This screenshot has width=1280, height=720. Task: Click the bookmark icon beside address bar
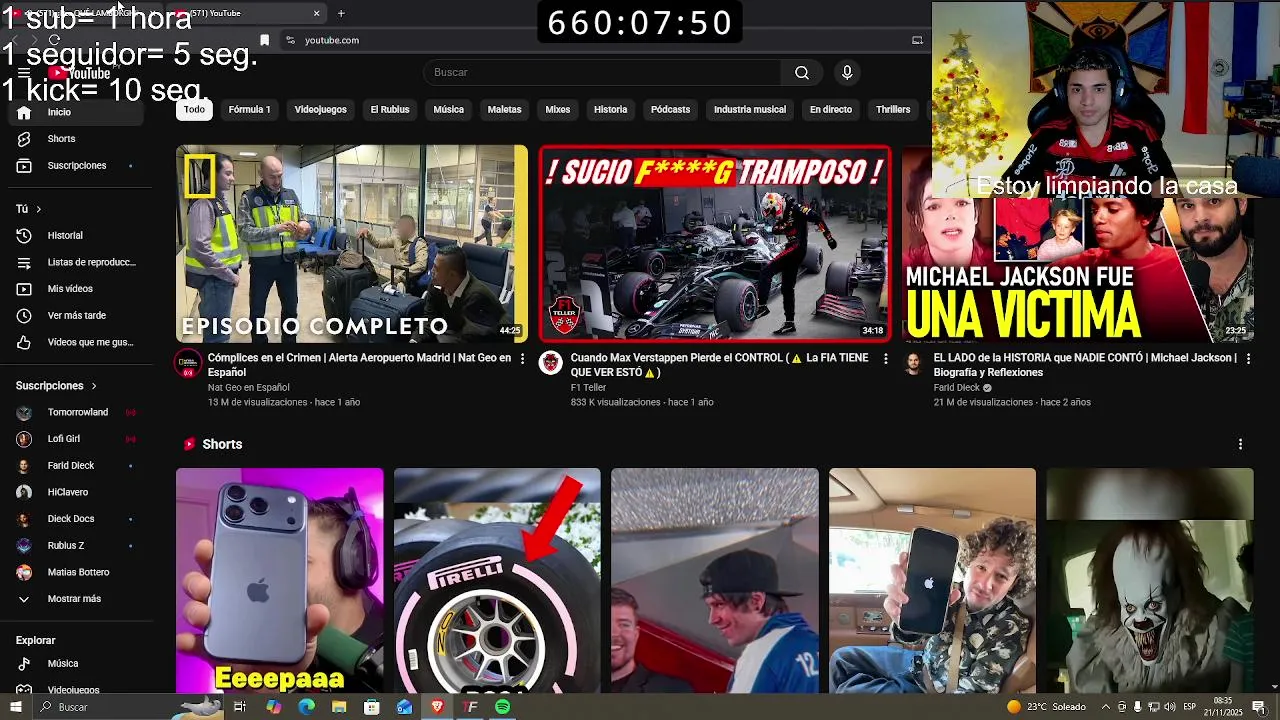pos(264,40)
